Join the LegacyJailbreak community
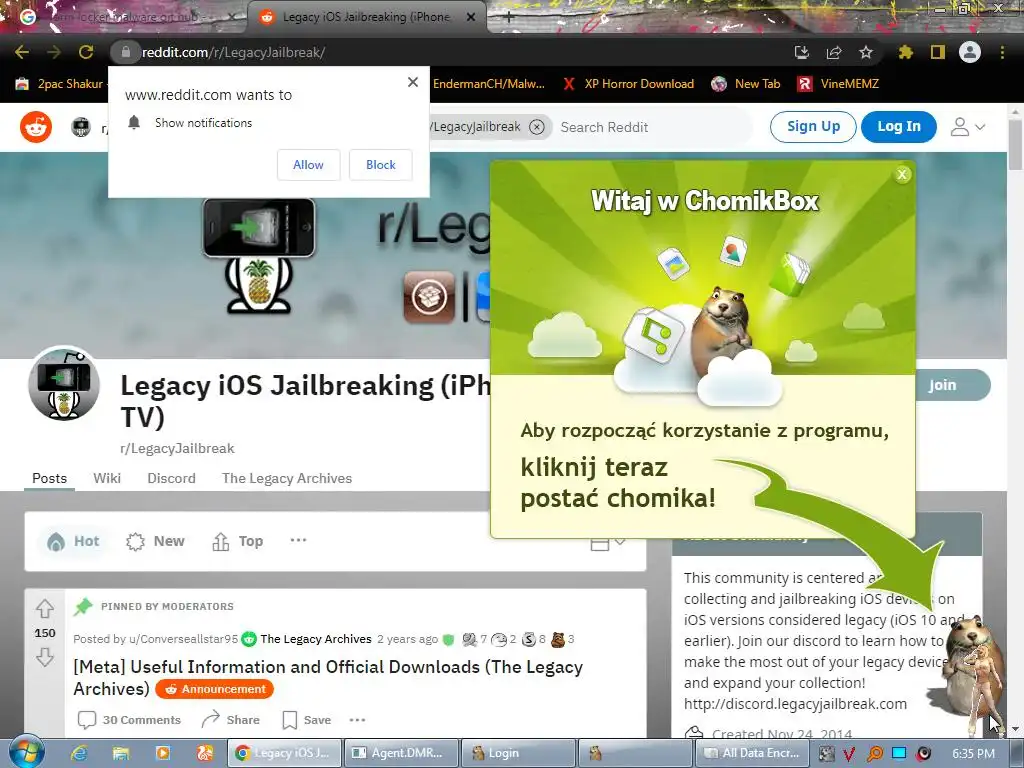This screenshot has height=768, width=1024. pos(952,385)
